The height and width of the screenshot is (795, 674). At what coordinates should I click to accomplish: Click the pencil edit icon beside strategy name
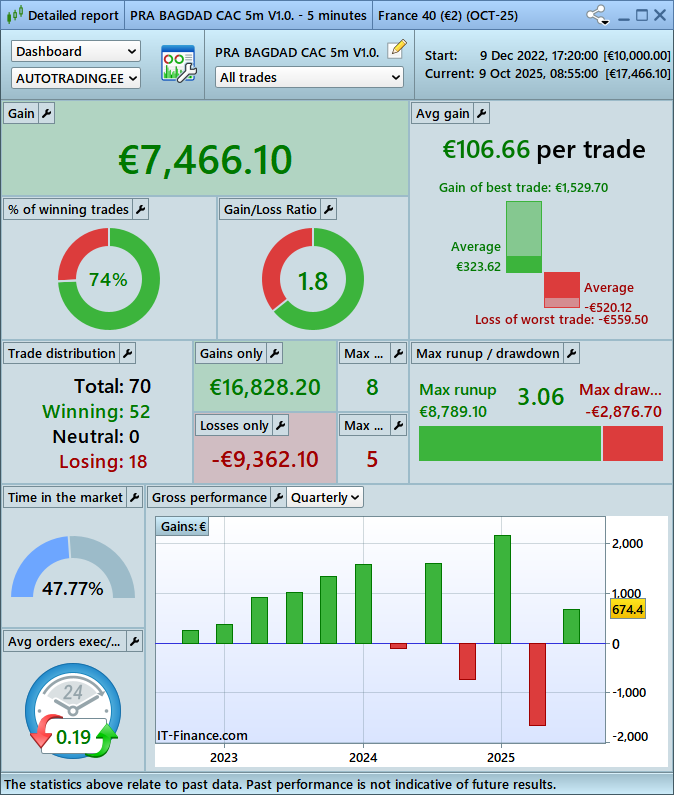coord(397,49)
